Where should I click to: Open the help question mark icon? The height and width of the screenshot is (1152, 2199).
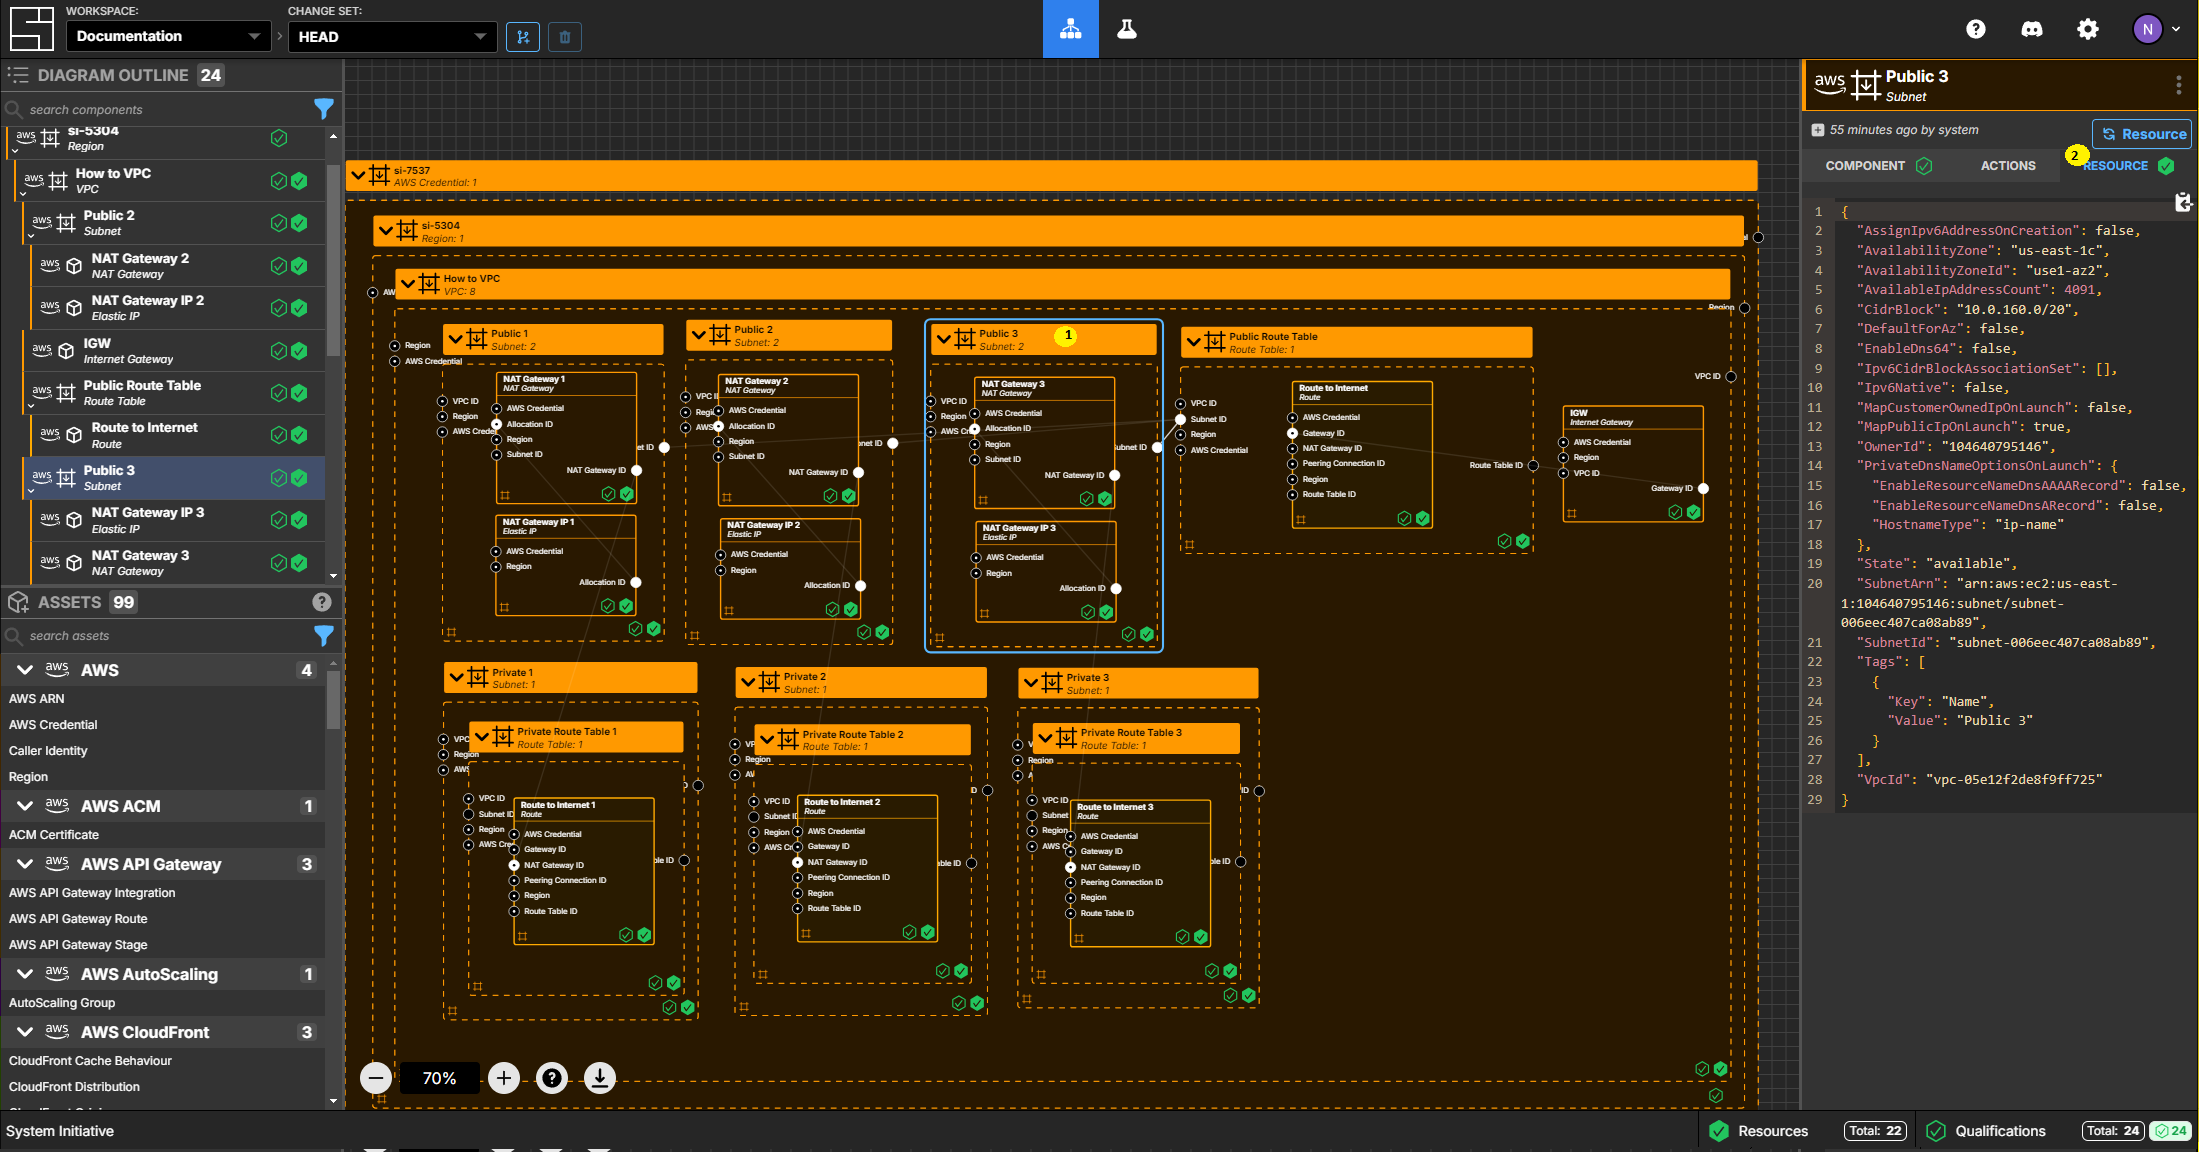[x=1975, y=29]
